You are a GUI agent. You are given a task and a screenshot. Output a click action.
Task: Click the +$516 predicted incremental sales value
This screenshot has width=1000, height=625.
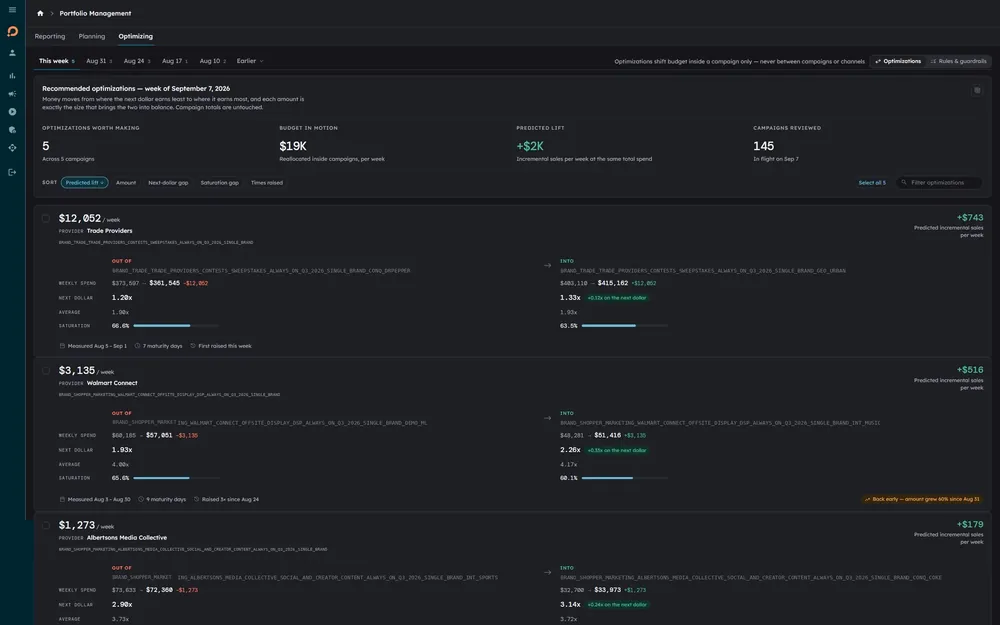(969, 370)
